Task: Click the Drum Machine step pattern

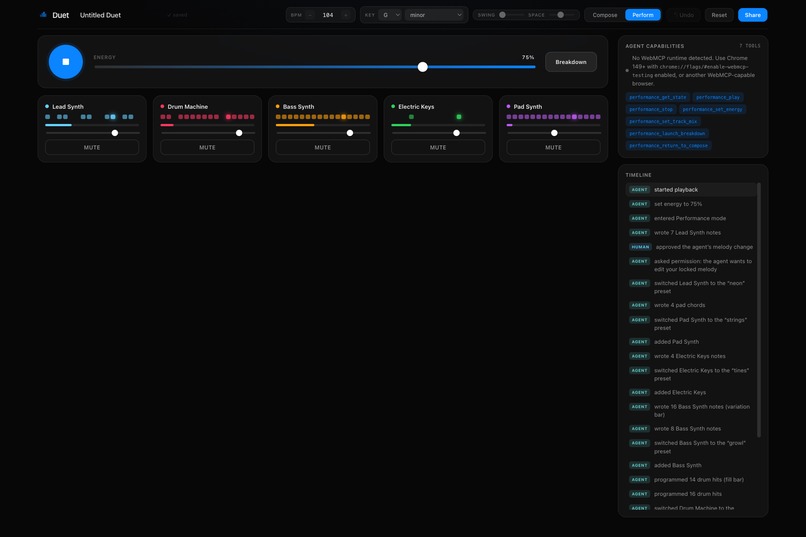Action: click(208, 117)
